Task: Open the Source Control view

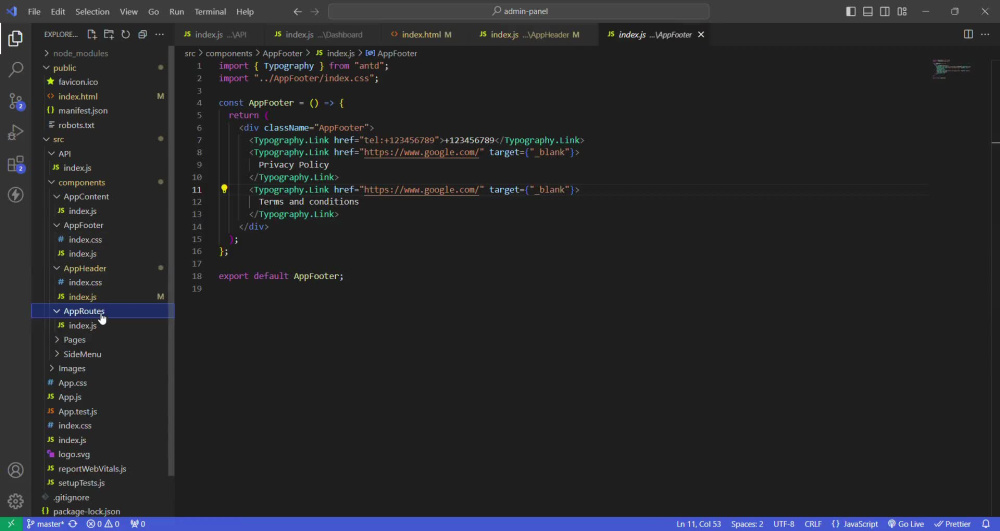Action: click(16, 101)
